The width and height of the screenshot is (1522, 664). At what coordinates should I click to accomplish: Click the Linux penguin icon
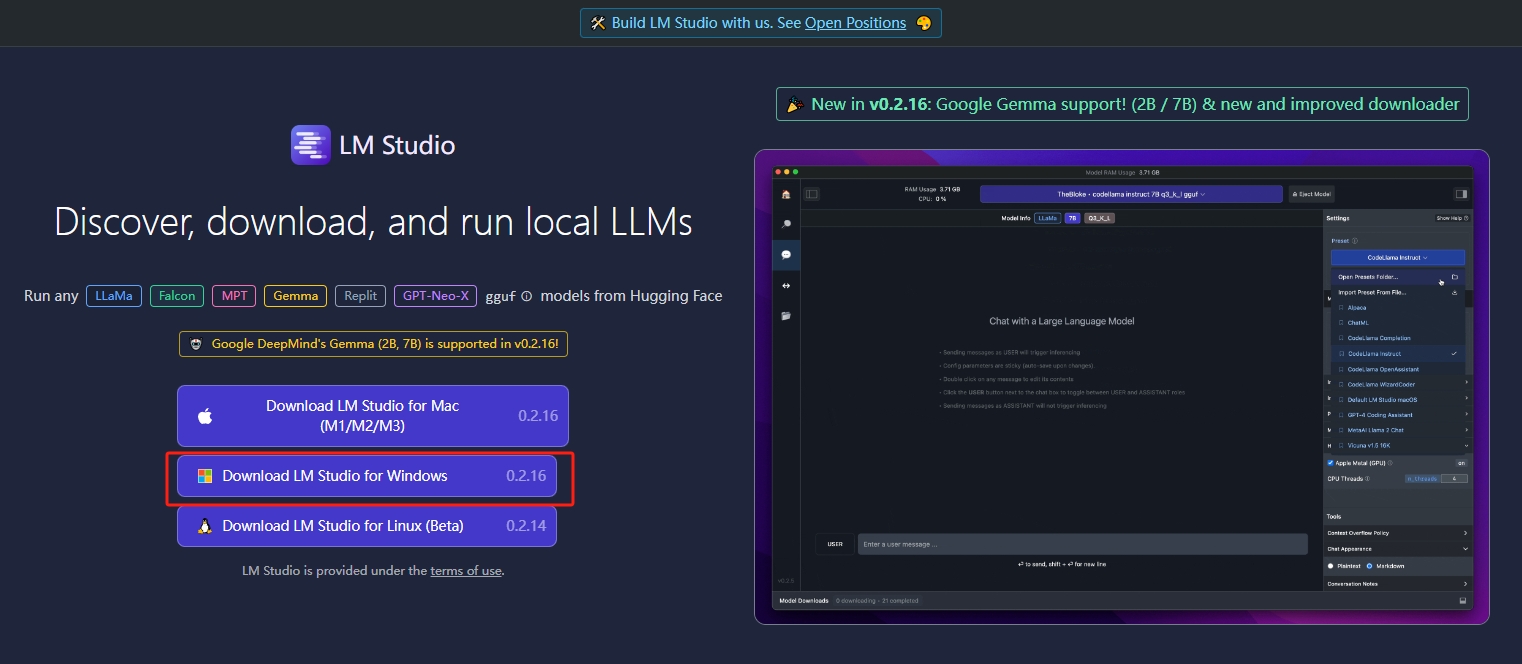pos(205,526)
